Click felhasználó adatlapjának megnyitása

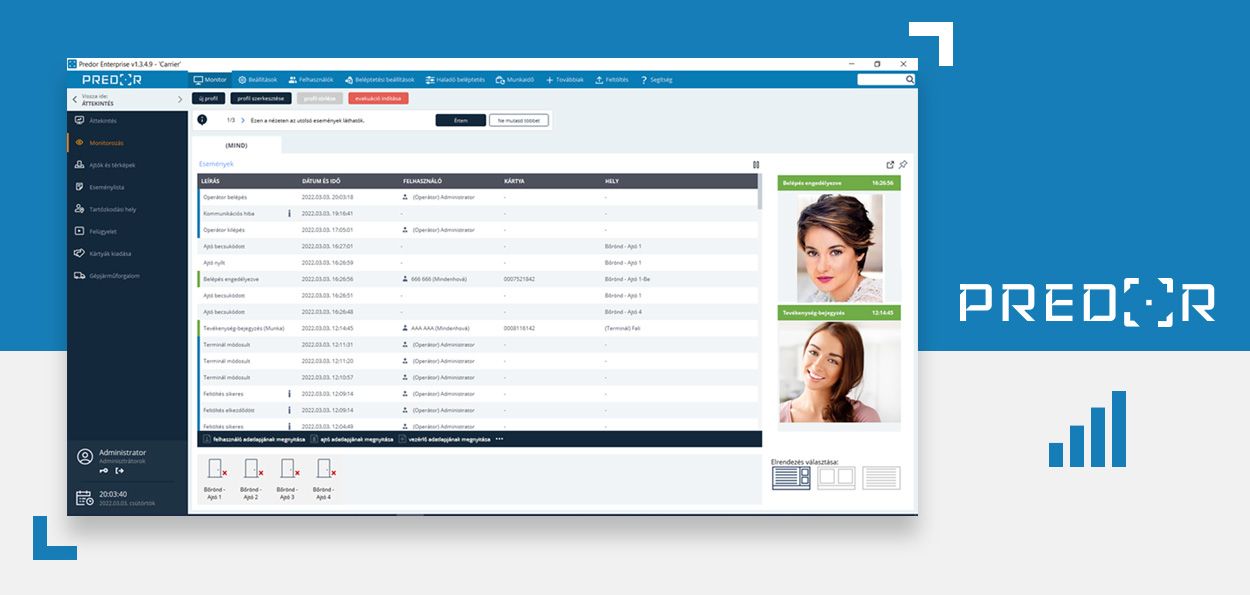point(254,439)
